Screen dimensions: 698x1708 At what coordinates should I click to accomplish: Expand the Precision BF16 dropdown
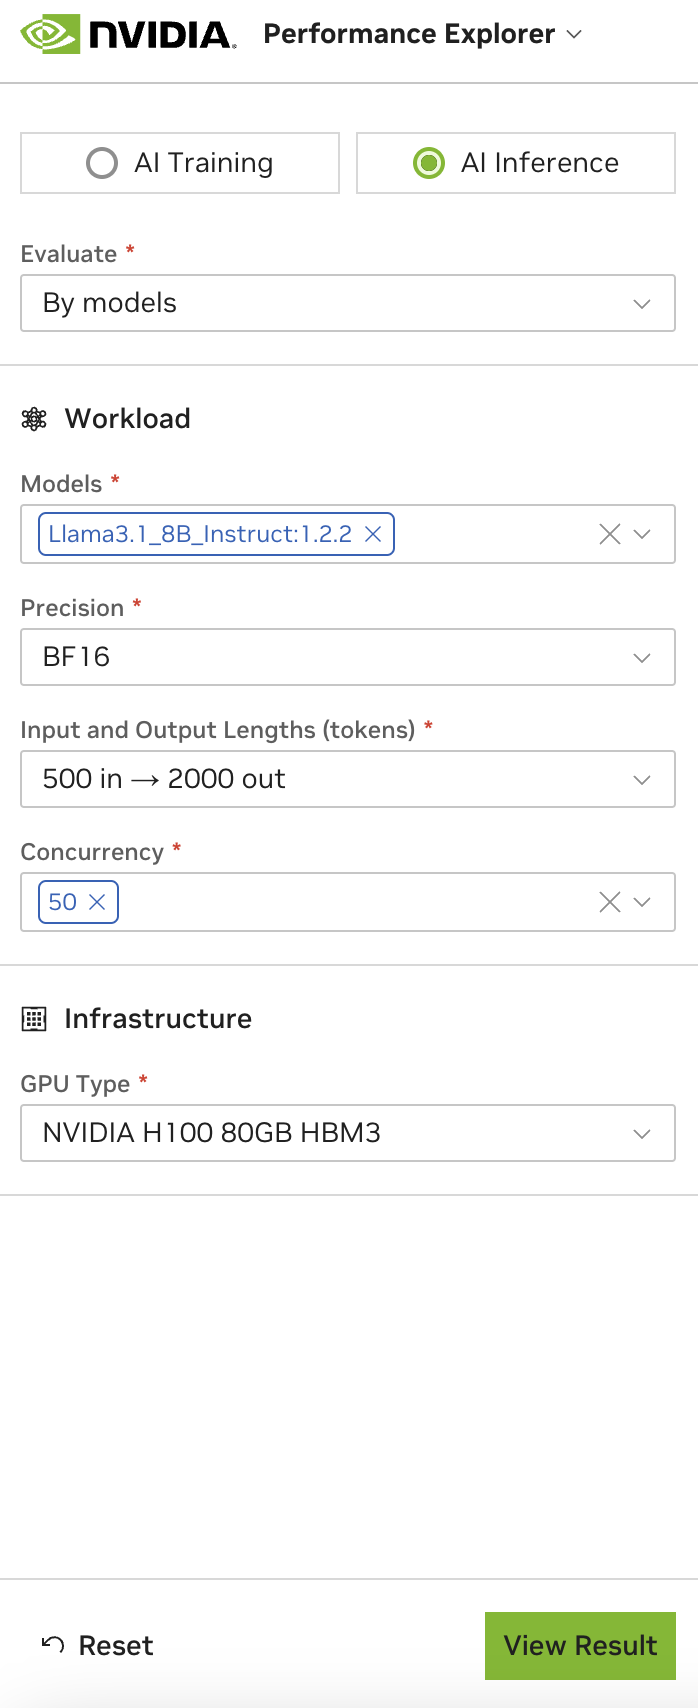point(347,657)
